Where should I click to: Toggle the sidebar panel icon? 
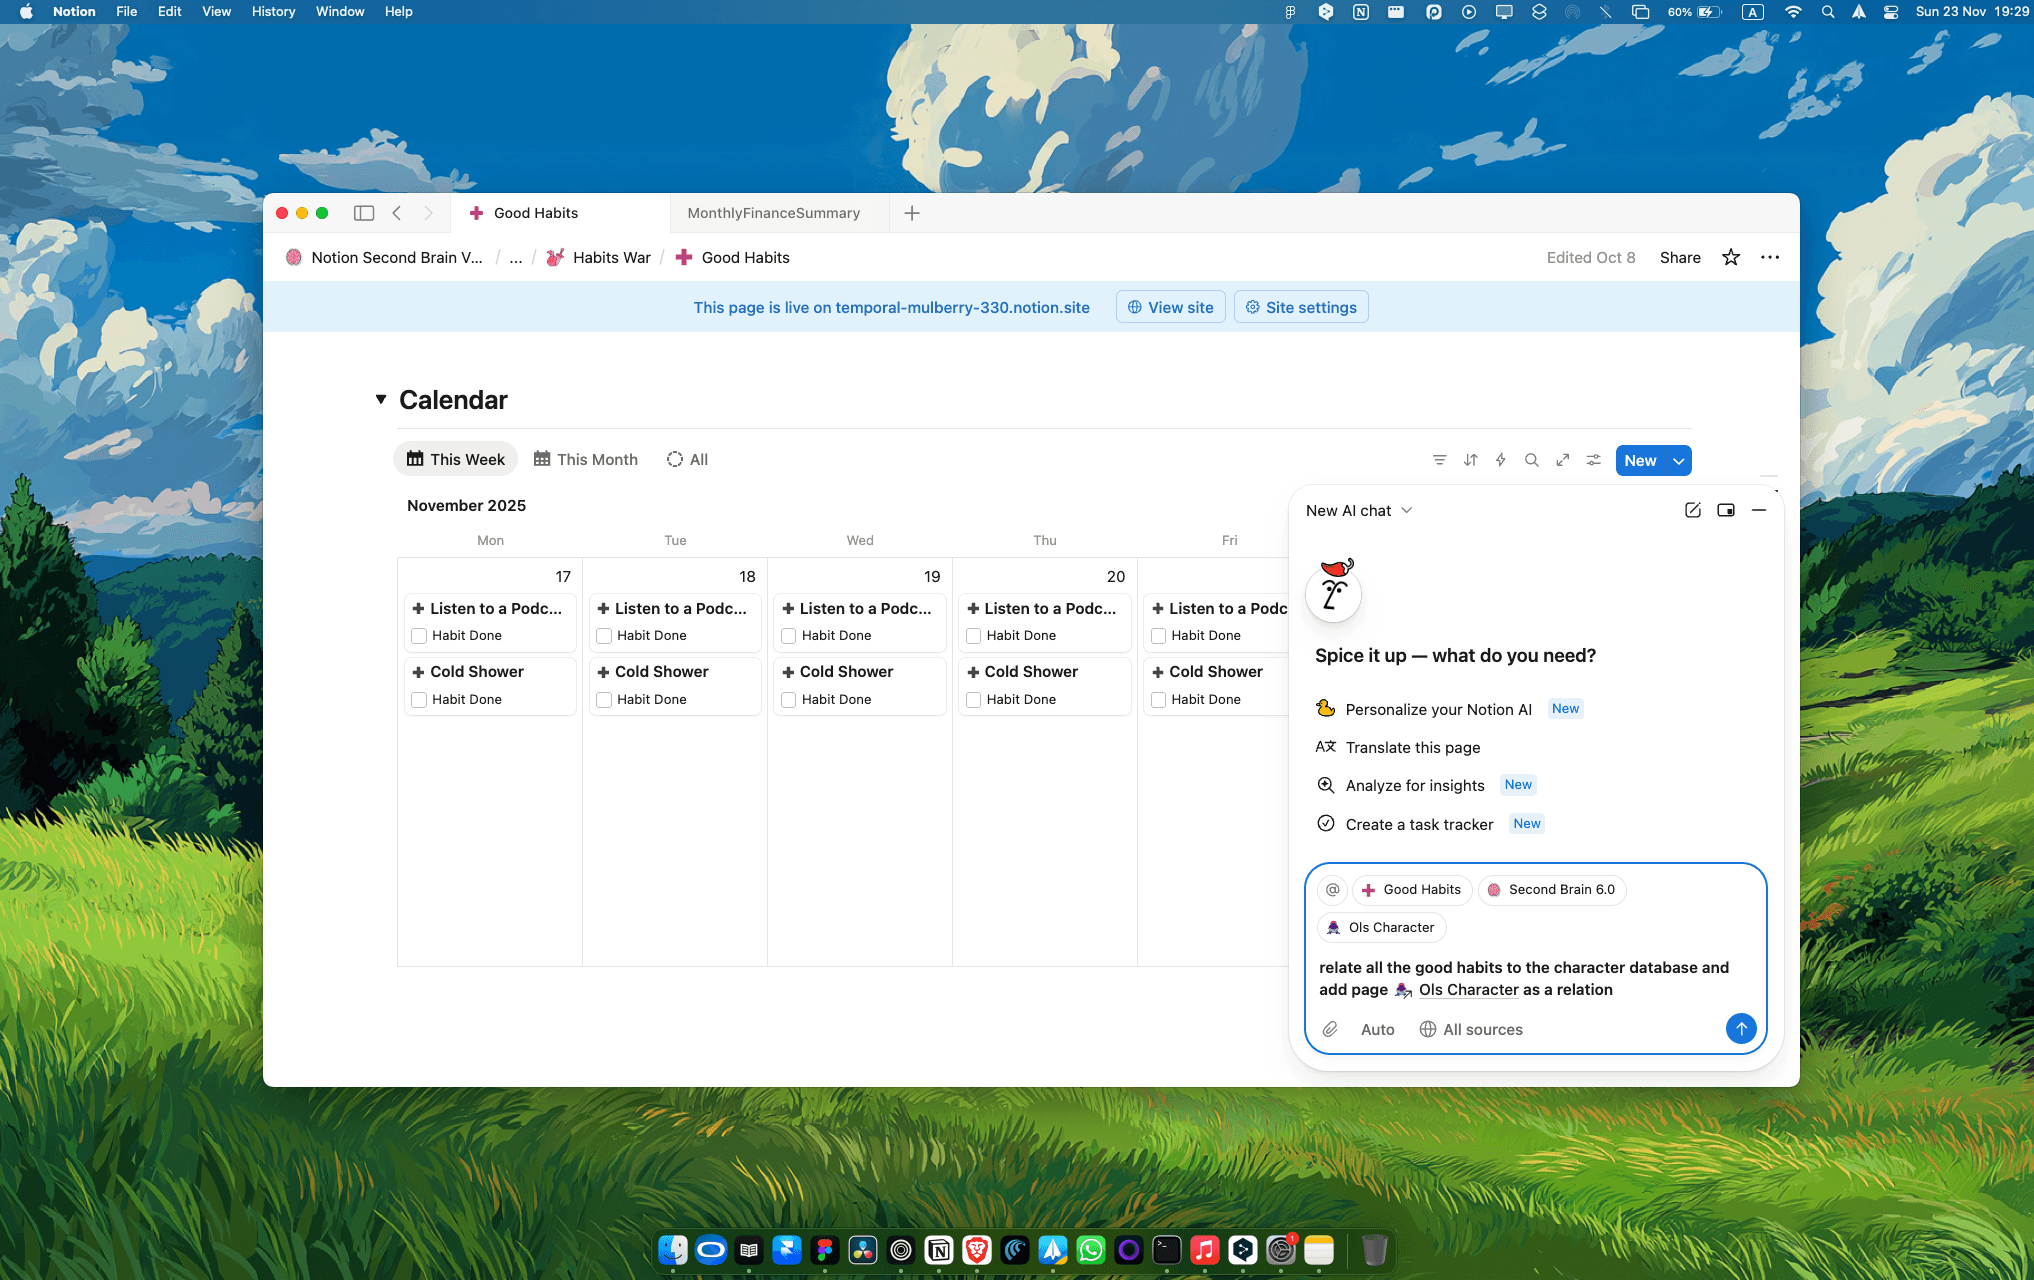(364, 213)
